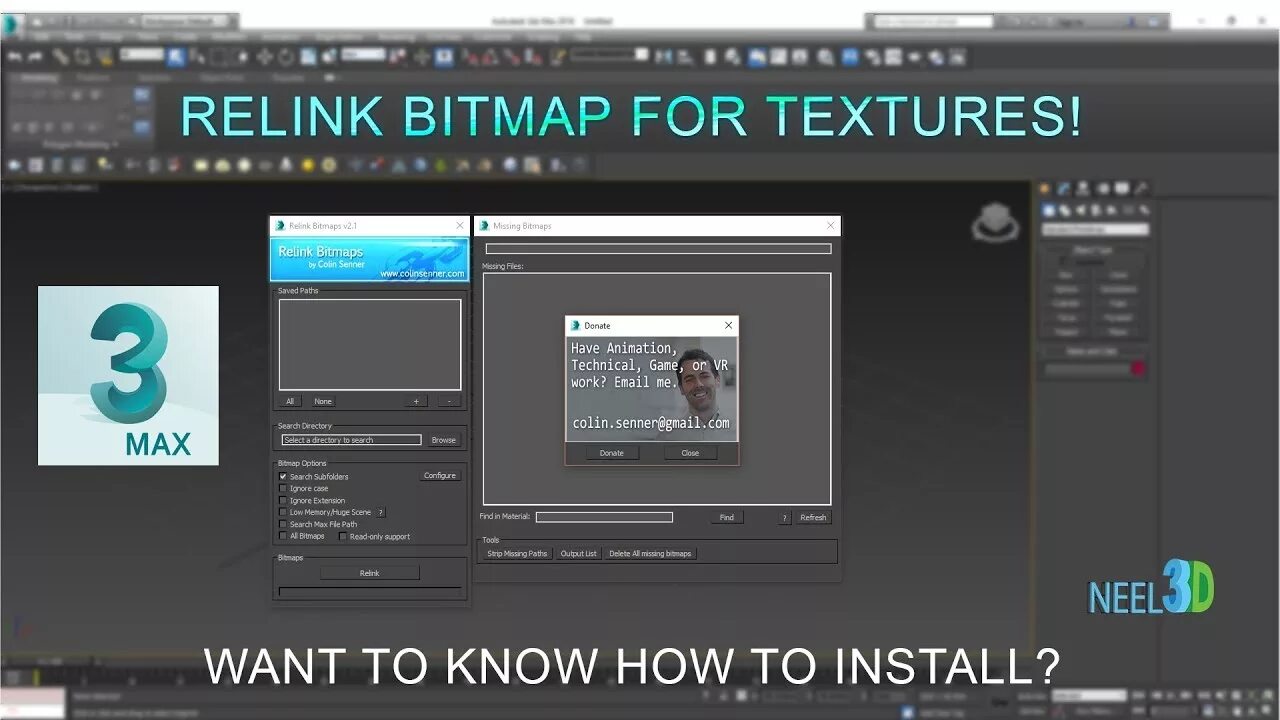Screen dimensions: 1280x720
Task: Click the Find button in Missing Bitmaps
Action: 726,517
